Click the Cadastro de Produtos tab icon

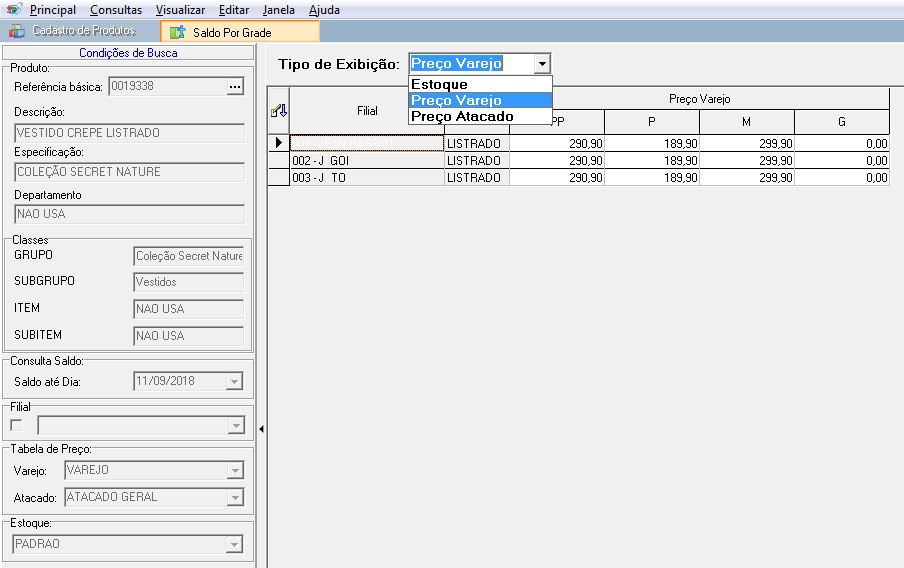tap(17, 31)
